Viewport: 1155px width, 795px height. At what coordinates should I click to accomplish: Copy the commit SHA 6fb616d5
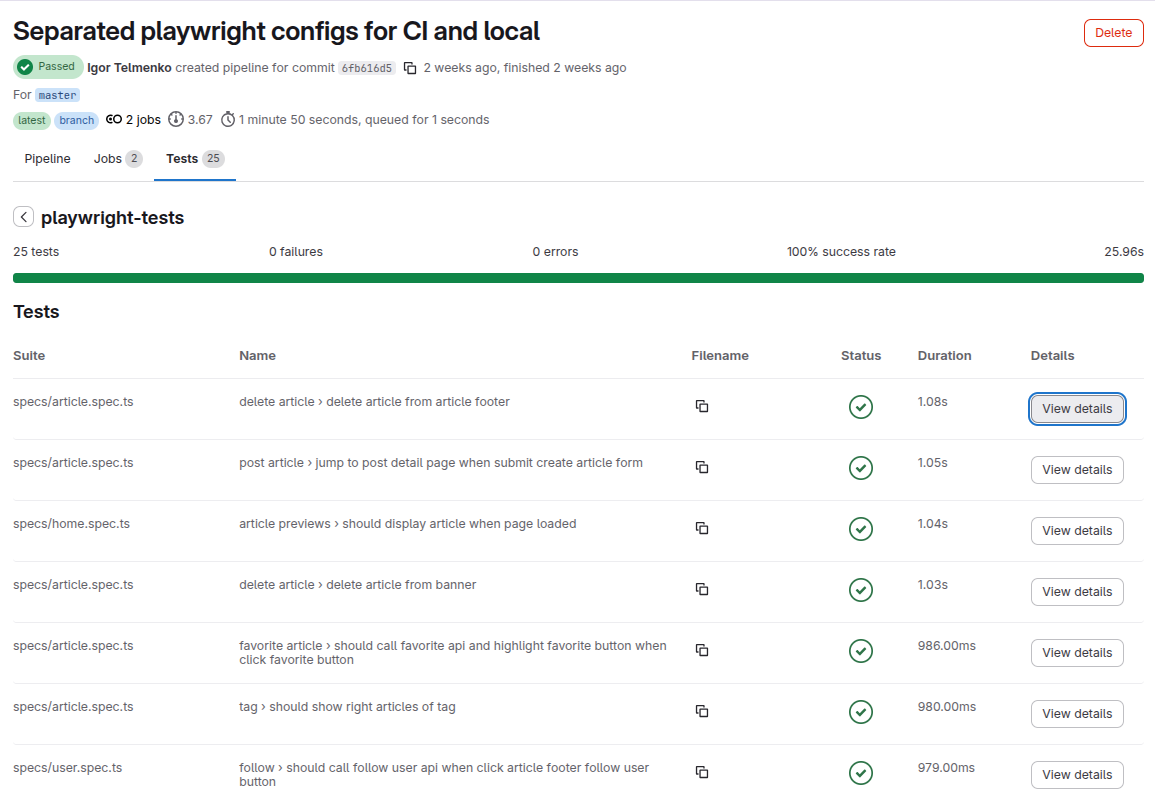click(x=410, y=68)
